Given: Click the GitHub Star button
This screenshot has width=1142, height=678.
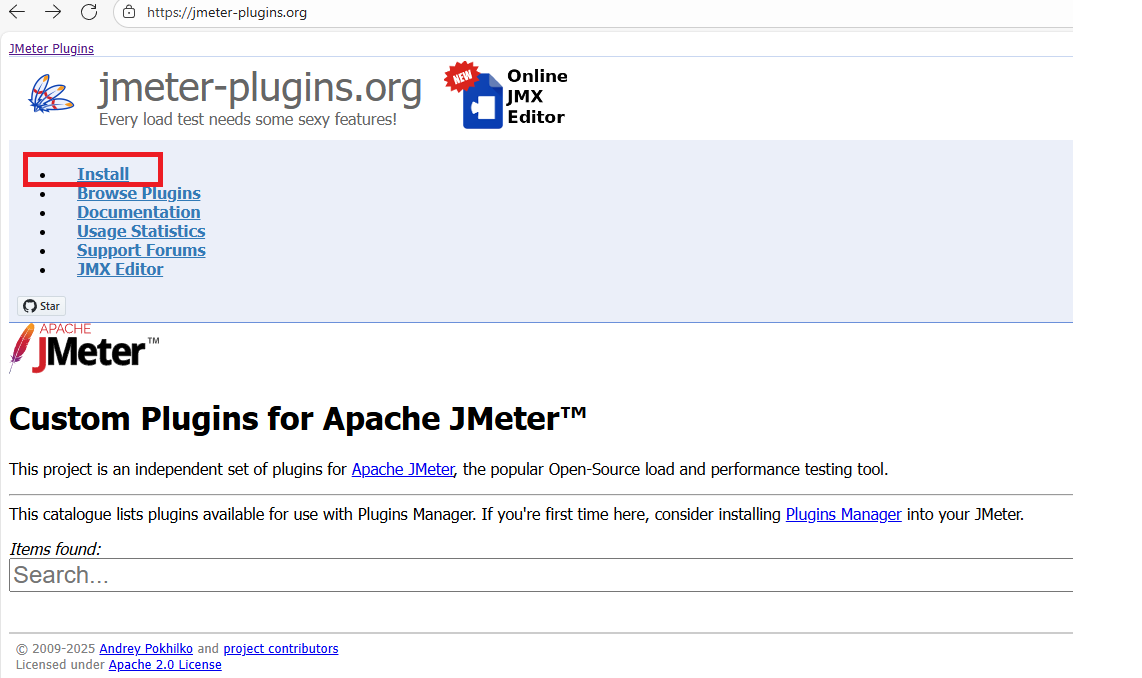Looking at the screenshot, I should tap(42, 306).
